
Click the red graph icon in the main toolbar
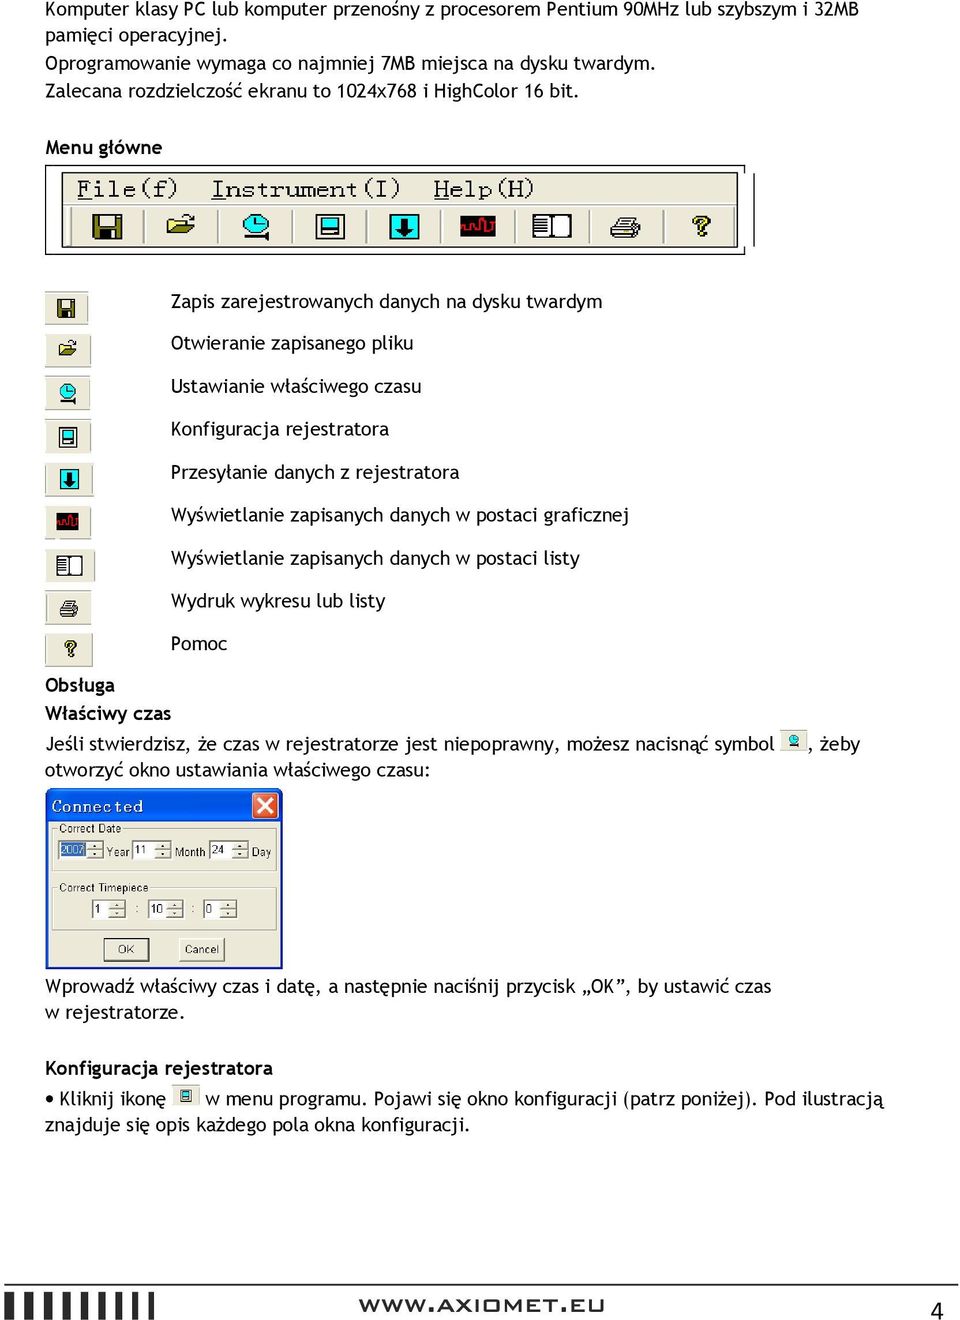pyautogui.click(x=478, y=226)
